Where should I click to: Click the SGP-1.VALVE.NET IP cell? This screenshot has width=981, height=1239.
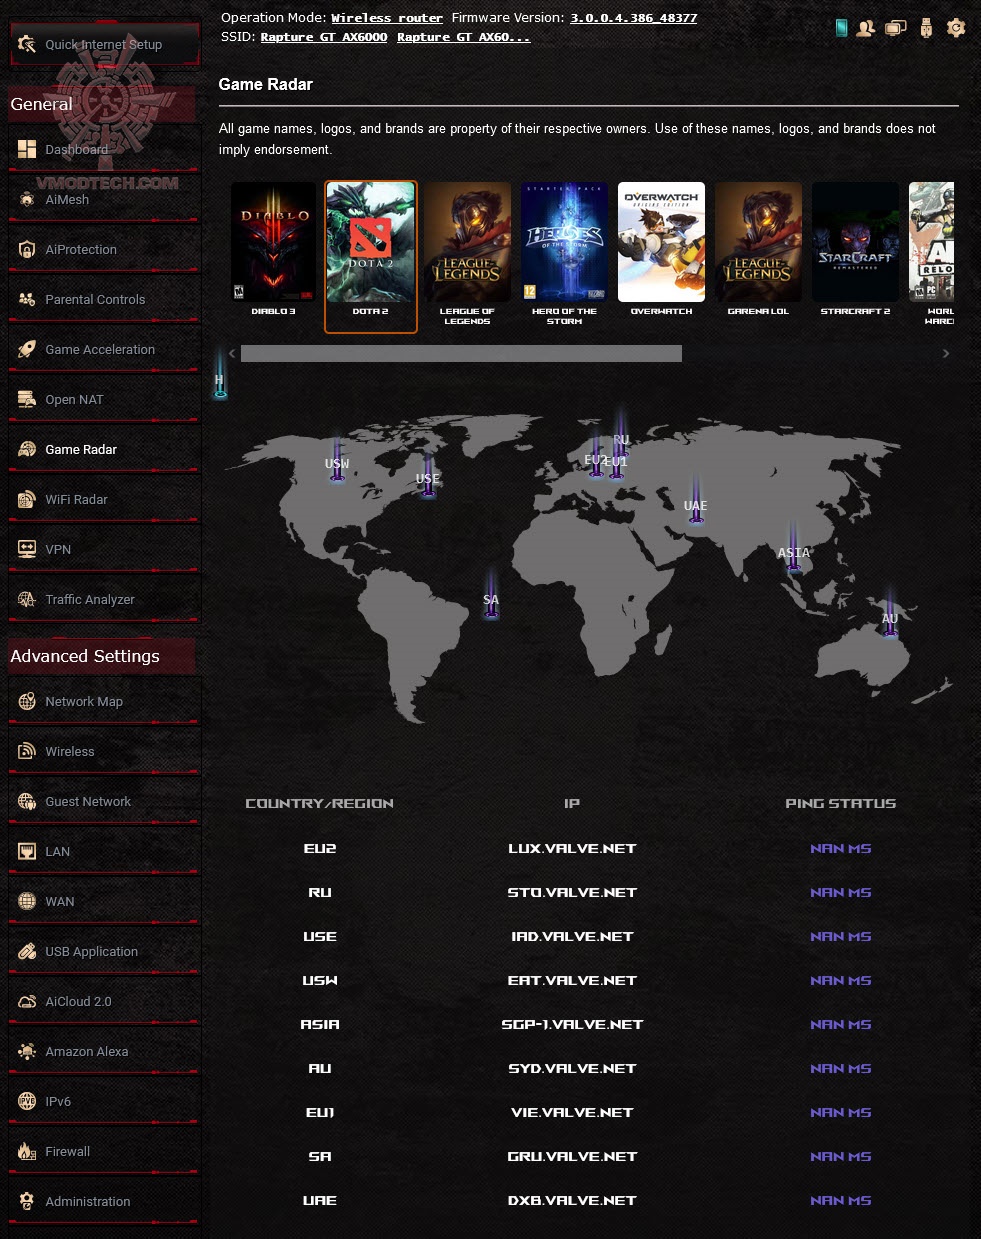coord(572,1024)
